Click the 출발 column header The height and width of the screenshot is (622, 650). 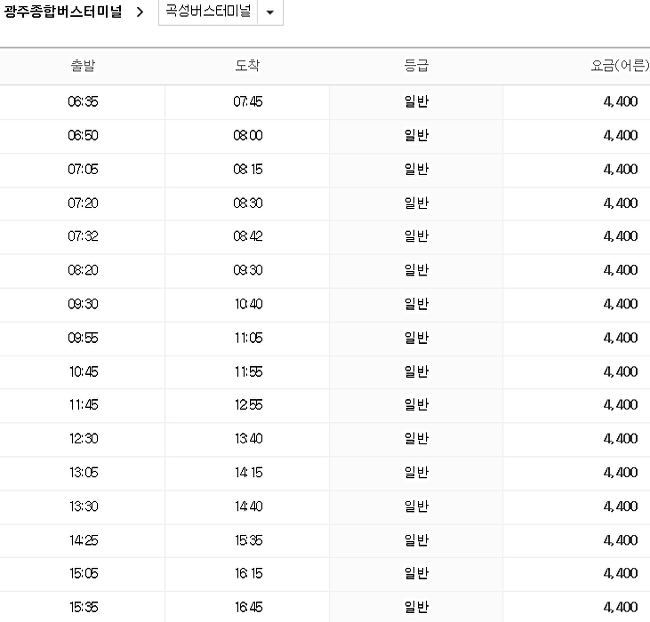[83, 66]
